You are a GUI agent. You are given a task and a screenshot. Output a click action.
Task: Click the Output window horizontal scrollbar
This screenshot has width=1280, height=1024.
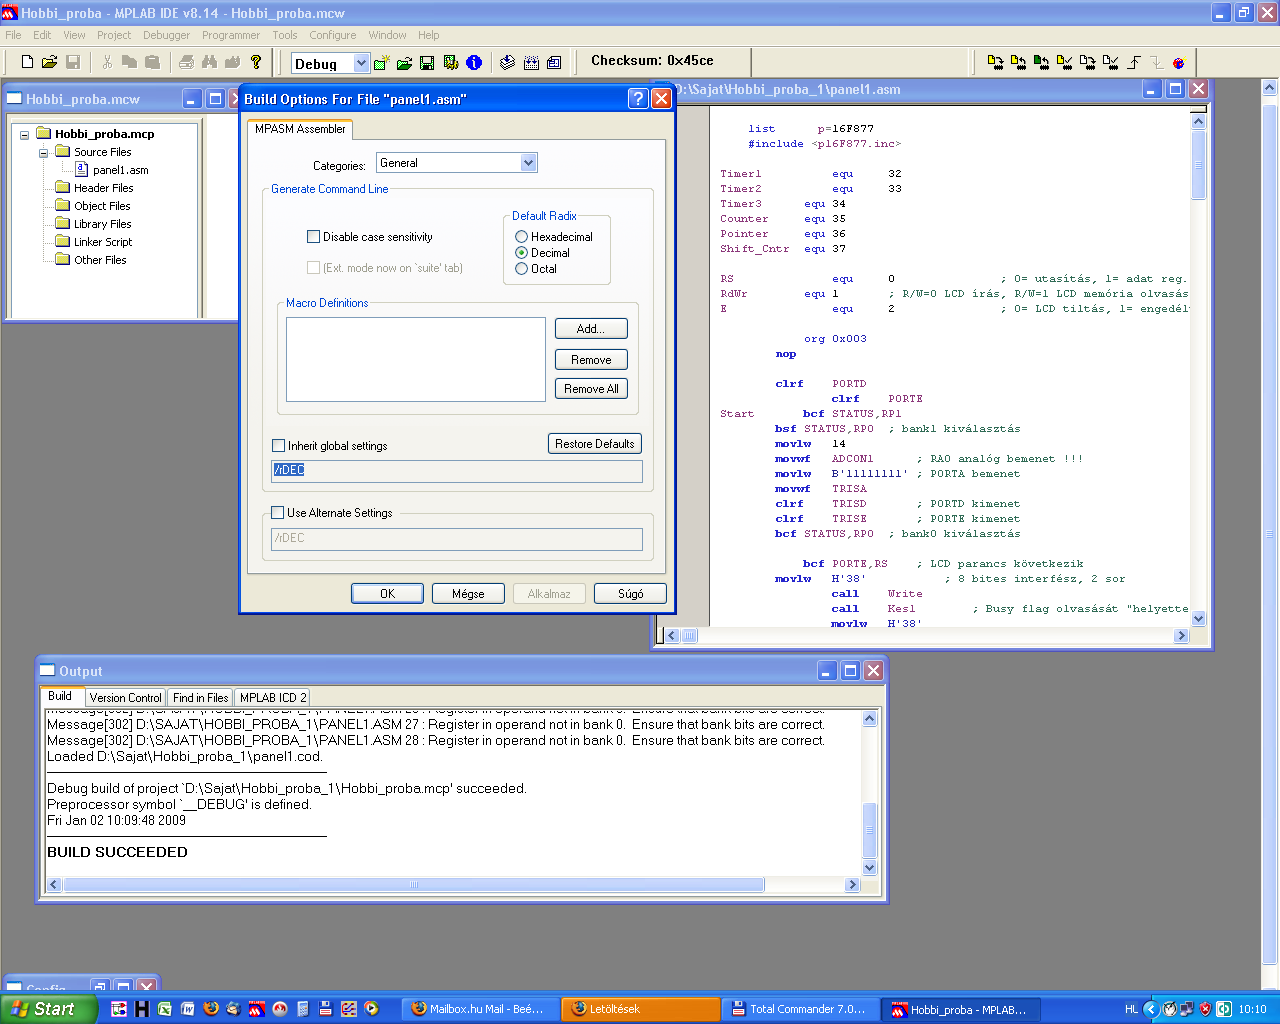click(413, 885)
